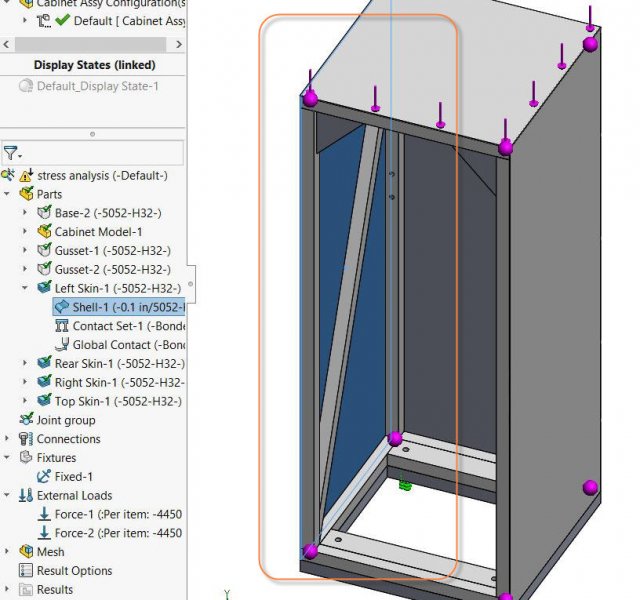Viewport: 640px width, 600px height.
Task: Click the Joint group icon
Action: click(x=26, y=420)
